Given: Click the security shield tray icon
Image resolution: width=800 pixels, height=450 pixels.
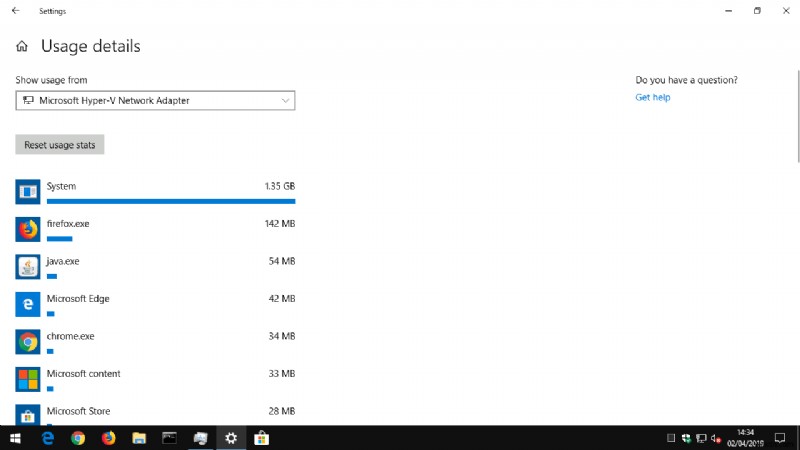Looking at the screenshot, I should [686, 438].
